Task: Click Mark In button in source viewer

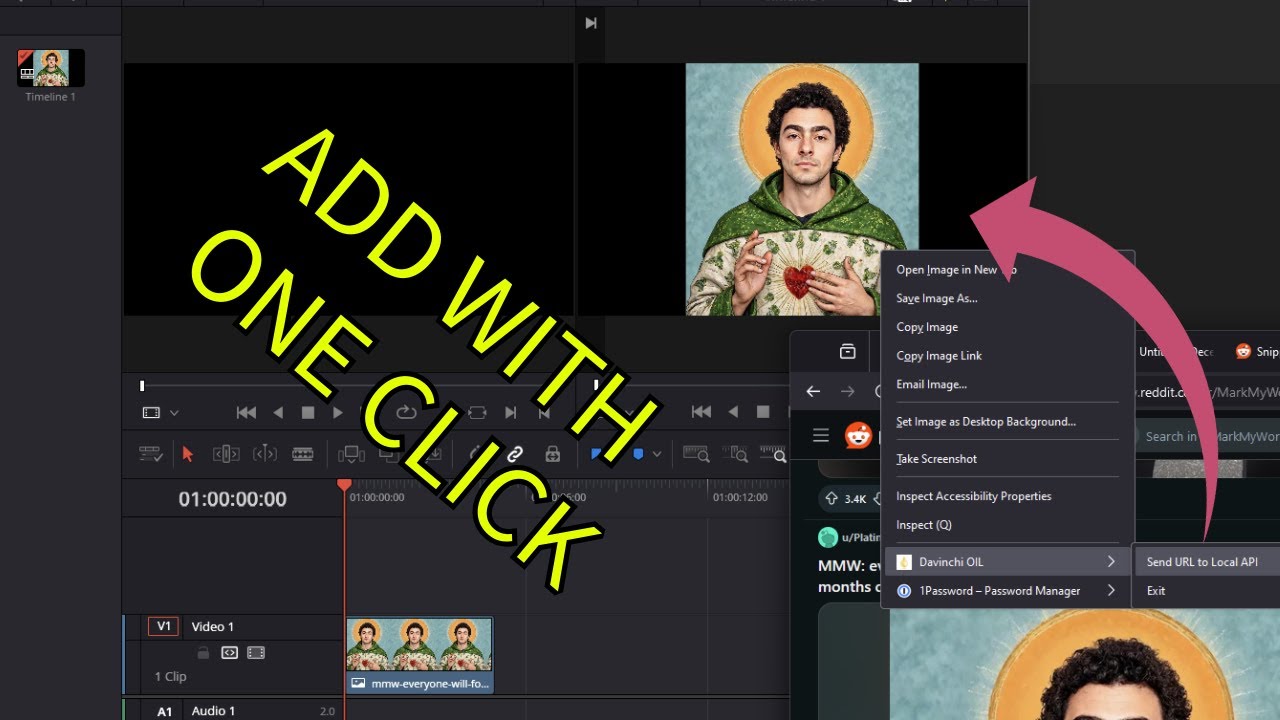Action: [x=511, y=412]
